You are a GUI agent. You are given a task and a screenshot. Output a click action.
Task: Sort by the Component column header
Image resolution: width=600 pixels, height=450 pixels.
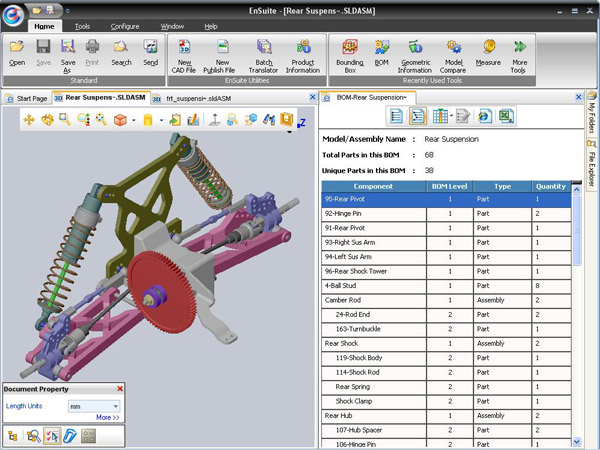tap(373, 186)
